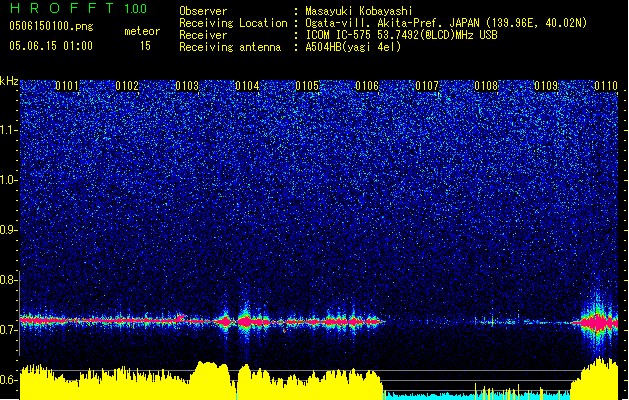Click the kHz axis unit label
This screenshot has height=400, width=629.
(9, 81)
